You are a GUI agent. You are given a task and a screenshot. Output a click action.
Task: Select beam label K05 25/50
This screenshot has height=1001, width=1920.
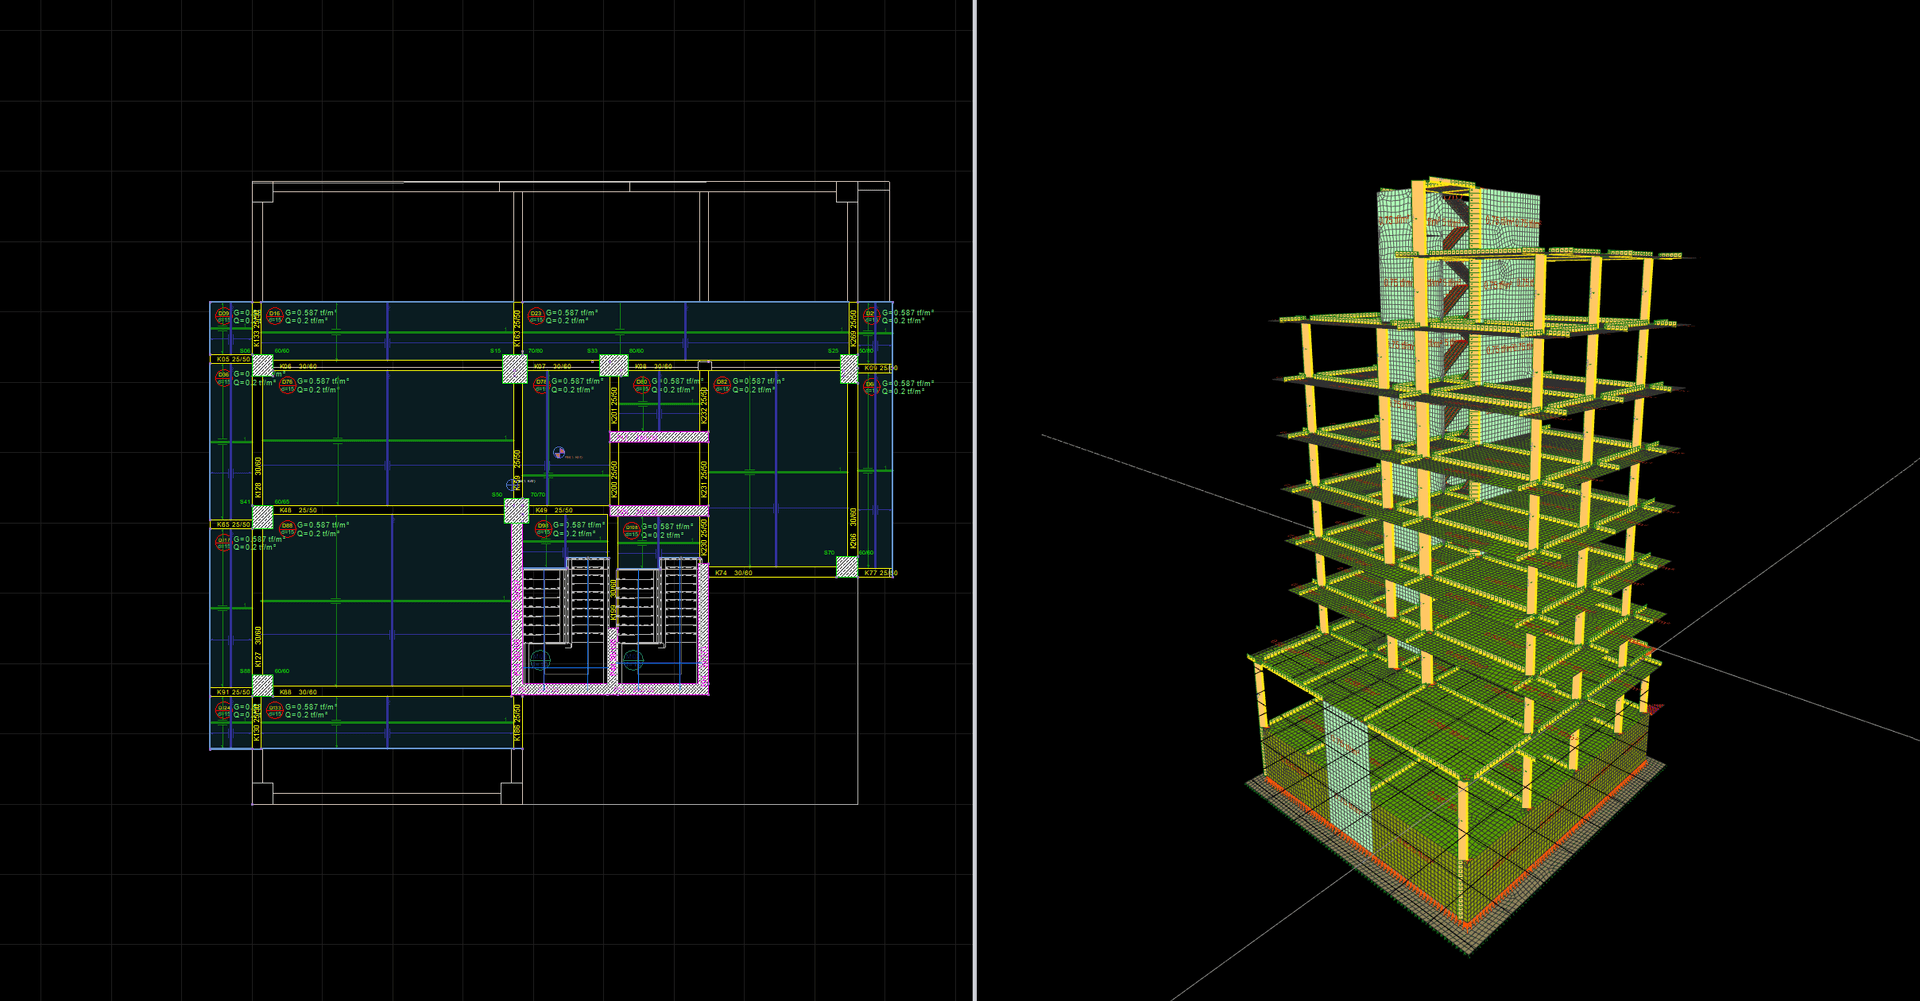click(x=233, y=359)
